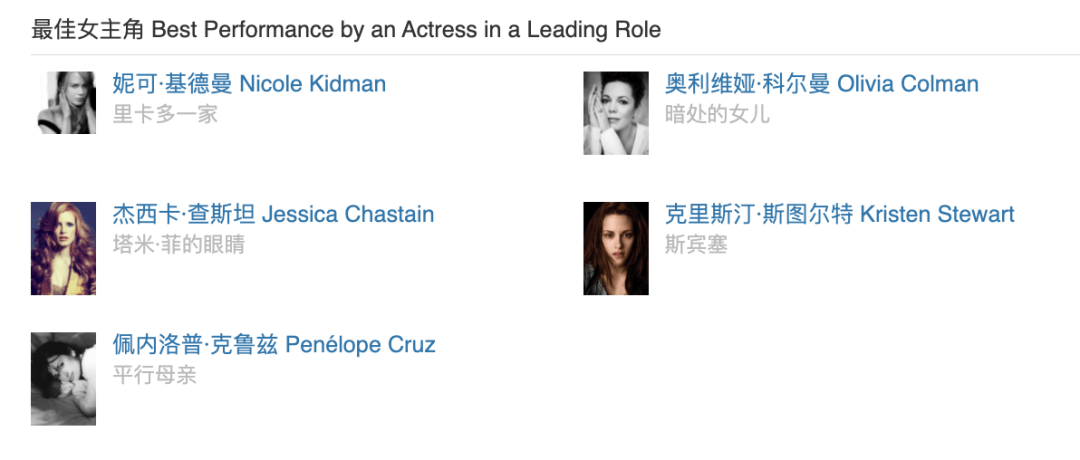Open the Chinese name link 佩内洛普·克鲁兹

click(x=195, y=345)
